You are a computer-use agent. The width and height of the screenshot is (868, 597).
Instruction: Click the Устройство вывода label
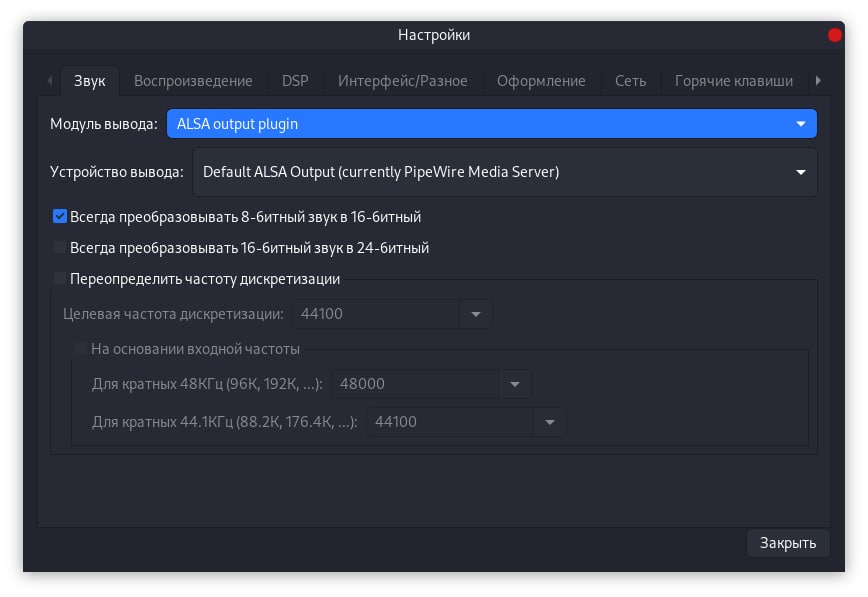(x=117, y=172)
